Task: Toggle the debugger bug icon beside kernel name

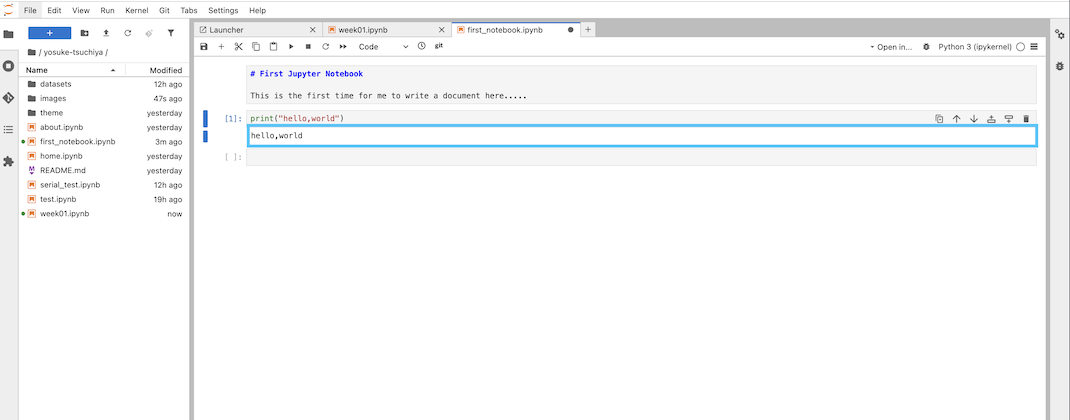Action: click(926, 47)
